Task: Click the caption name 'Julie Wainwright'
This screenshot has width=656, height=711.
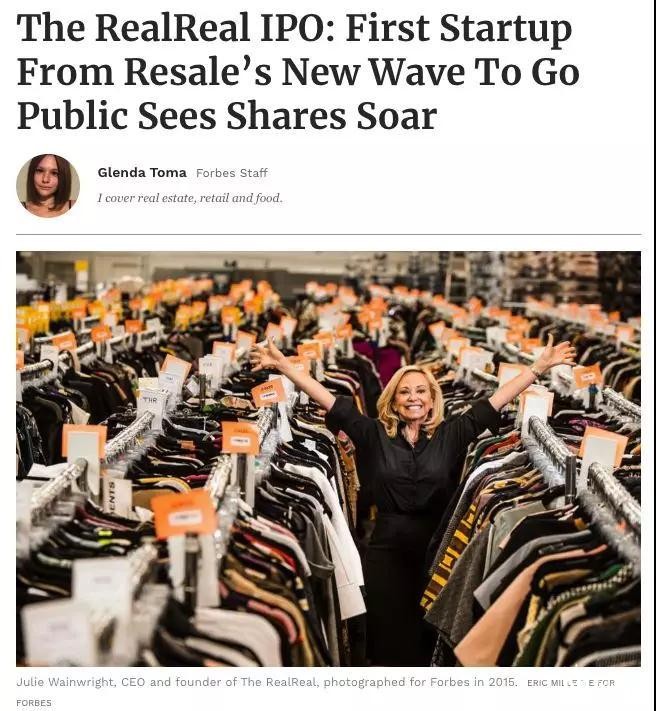Action: 66,682
